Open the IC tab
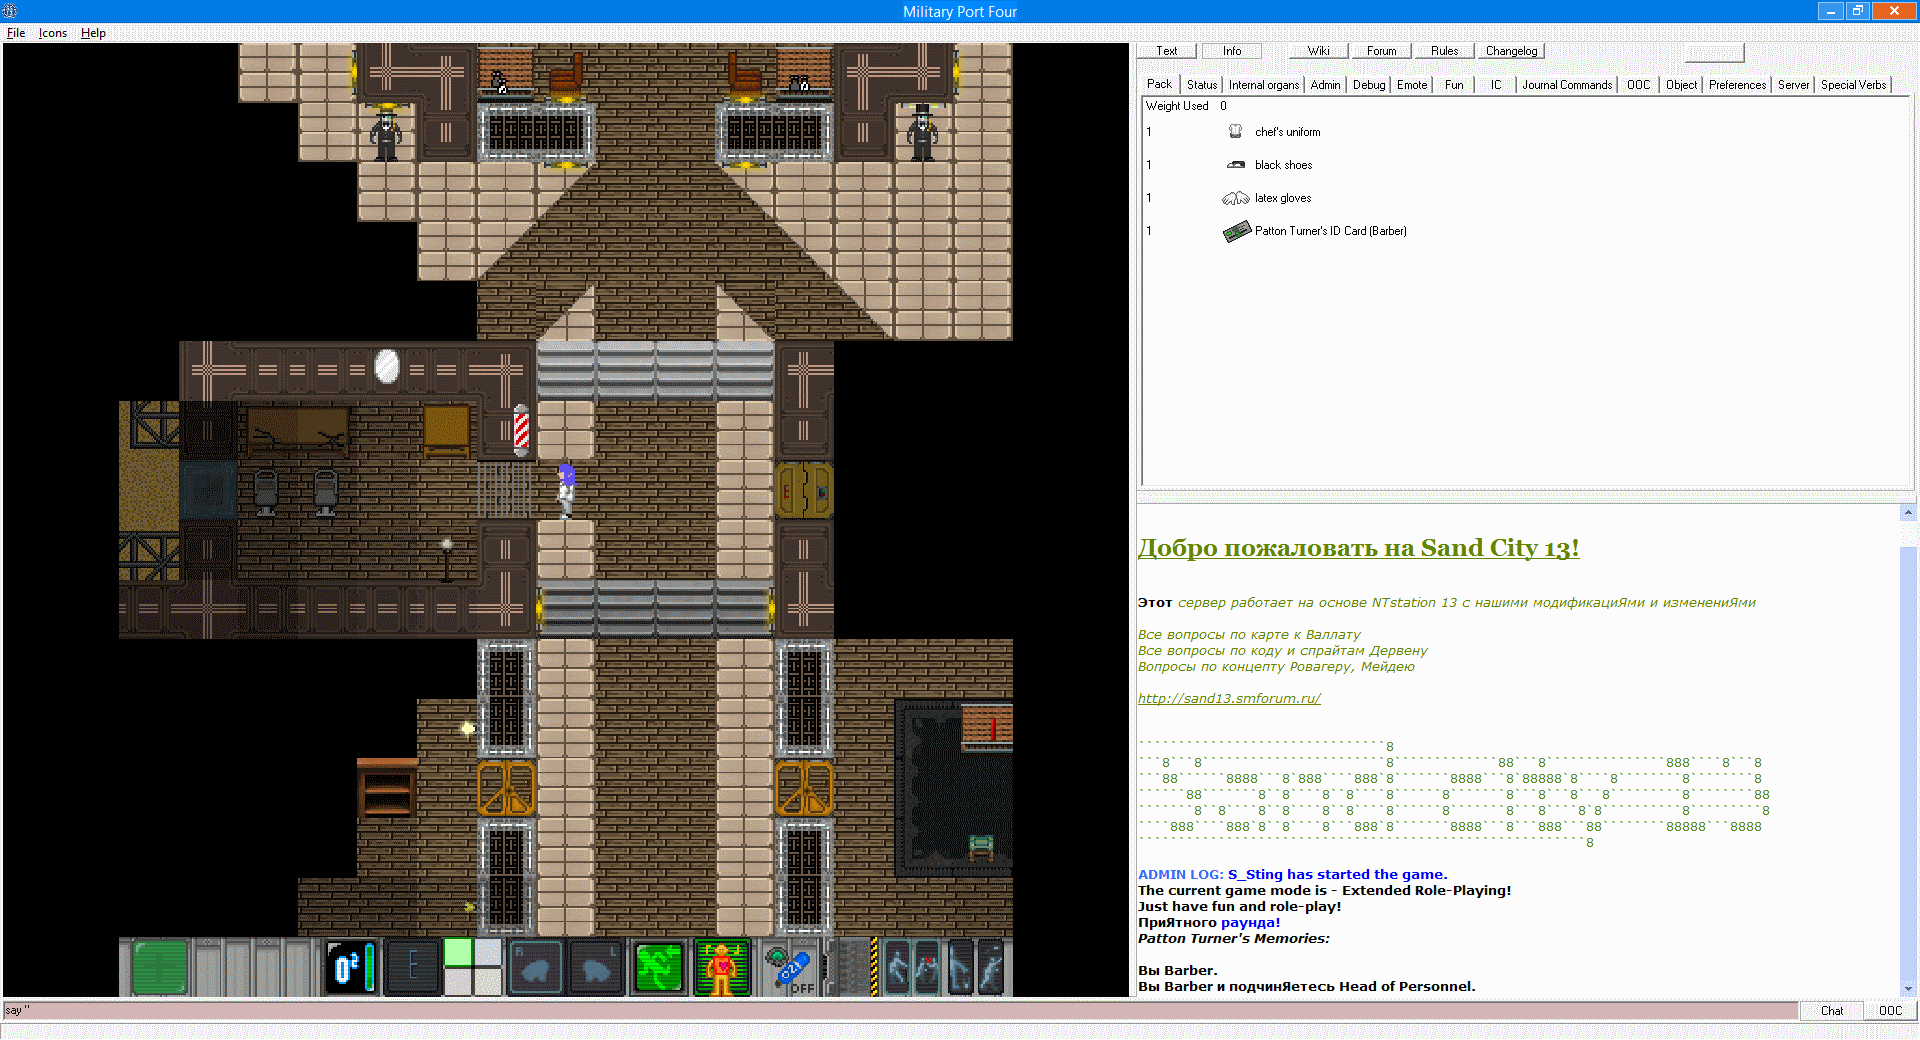1920x1040 pixels. tap(1496, 85)
